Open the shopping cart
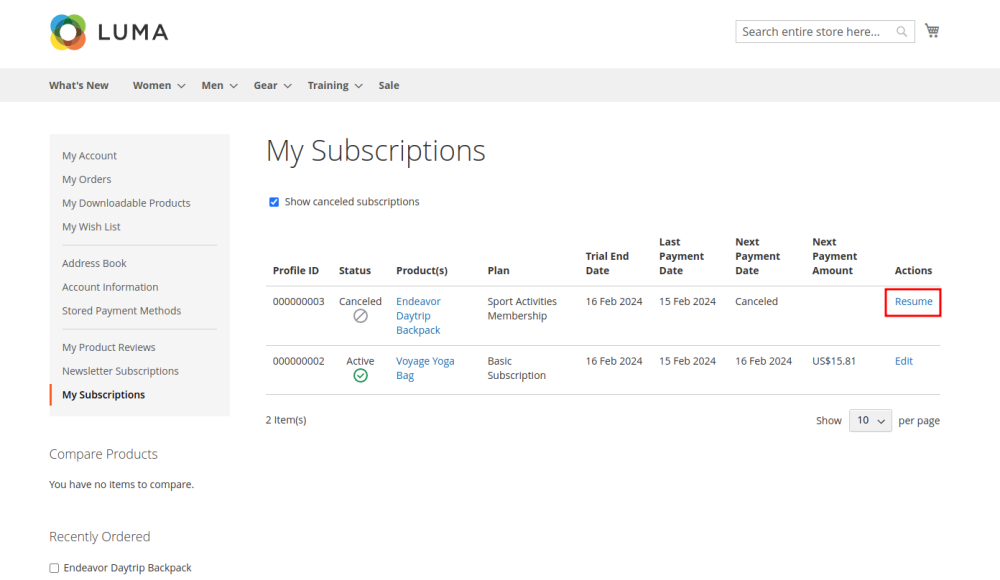Image resolution: width=1000 pixels, height=580 pixels. [932, 31]
